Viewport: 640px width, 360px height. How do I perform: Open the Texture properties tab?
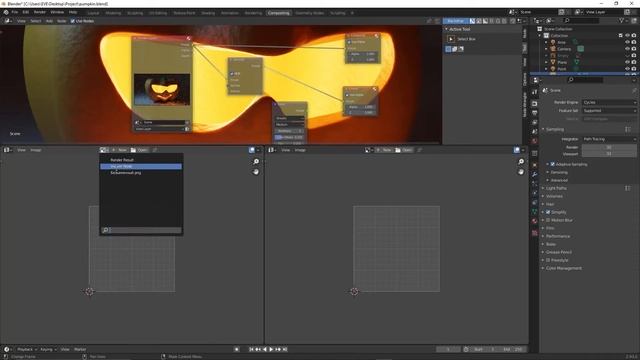(535, 233)
